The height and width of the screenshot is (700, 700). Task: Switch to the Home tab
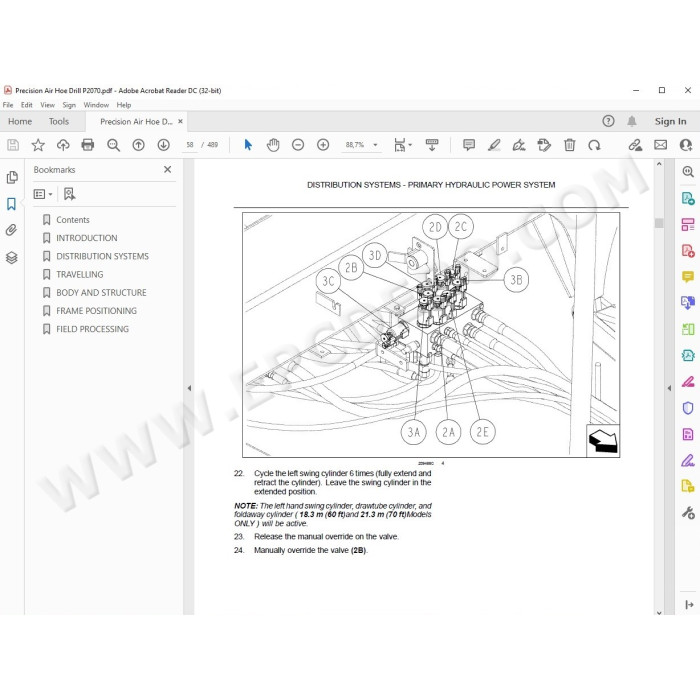point(20,121)
